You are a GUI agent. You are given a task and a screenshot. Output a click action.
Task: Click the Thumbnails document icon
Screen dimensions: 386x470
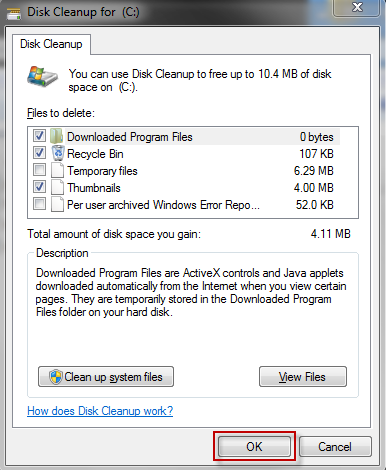coord(57,187)
